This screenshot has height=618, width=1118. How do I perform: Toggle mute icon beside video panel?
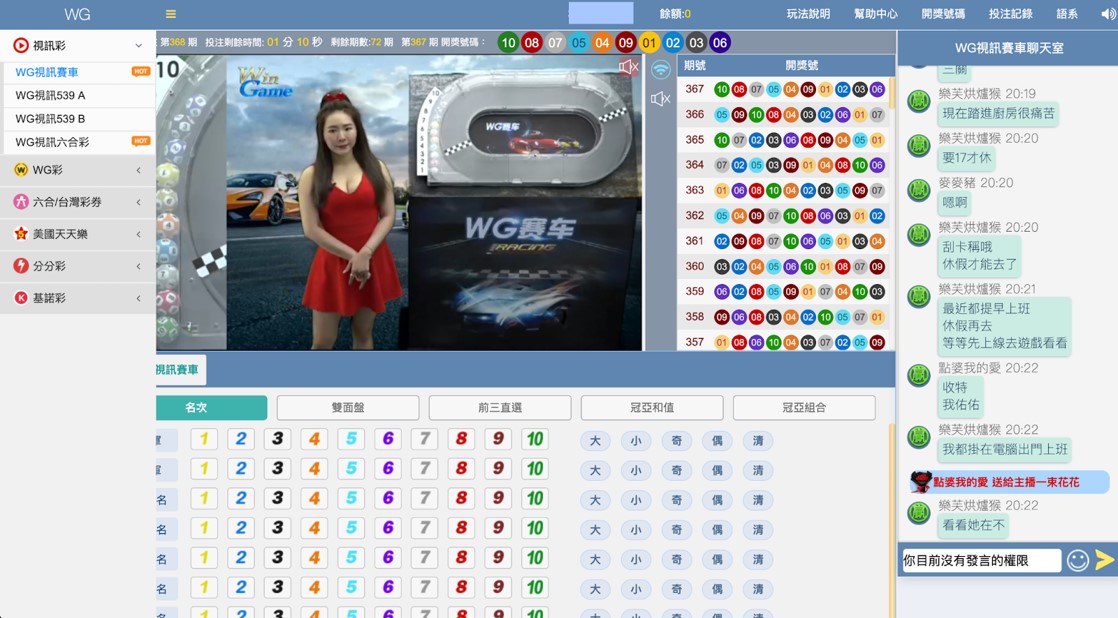(x=660, y=98)
